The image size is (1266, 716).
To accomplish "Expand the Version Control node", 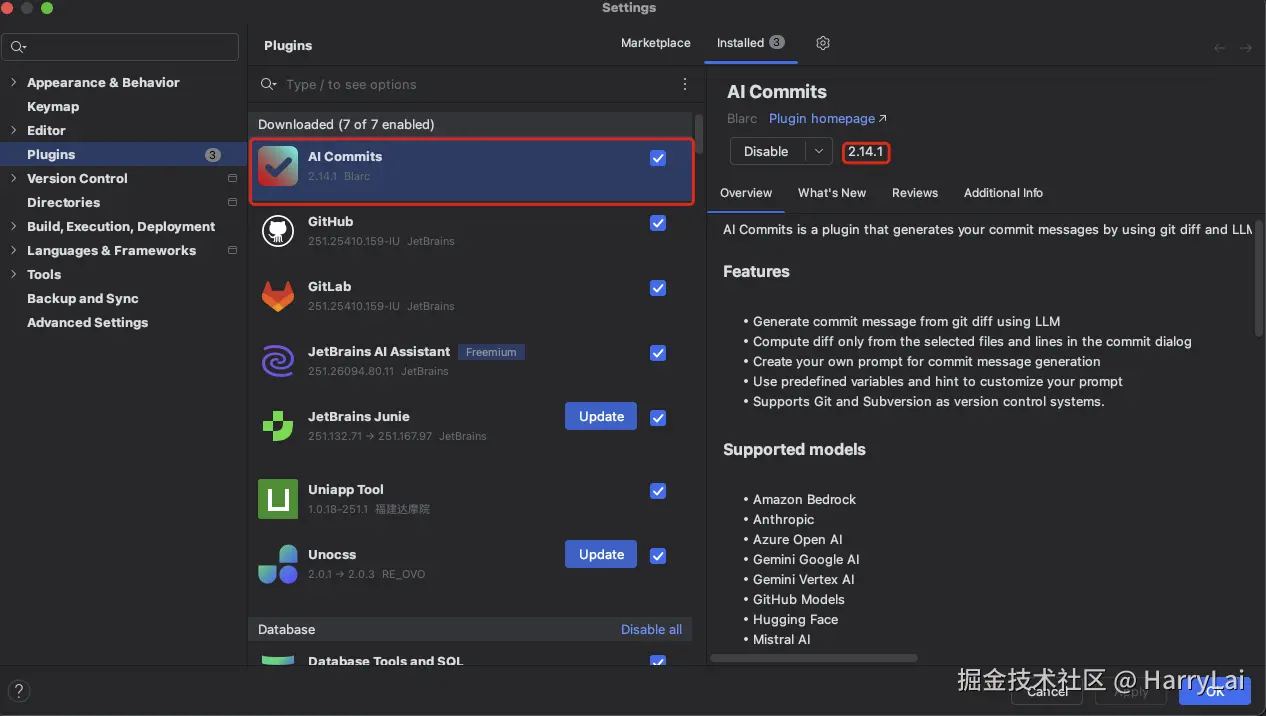I will 13,179.
